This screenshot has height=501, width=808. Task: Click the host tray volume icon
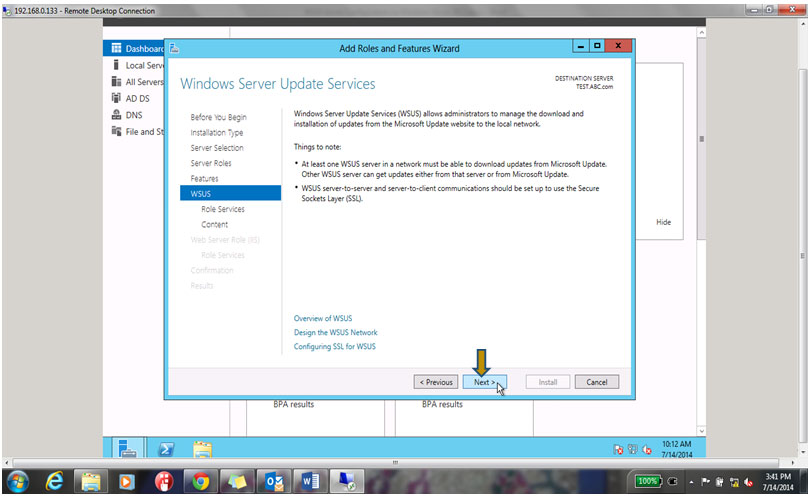point(748,482)
